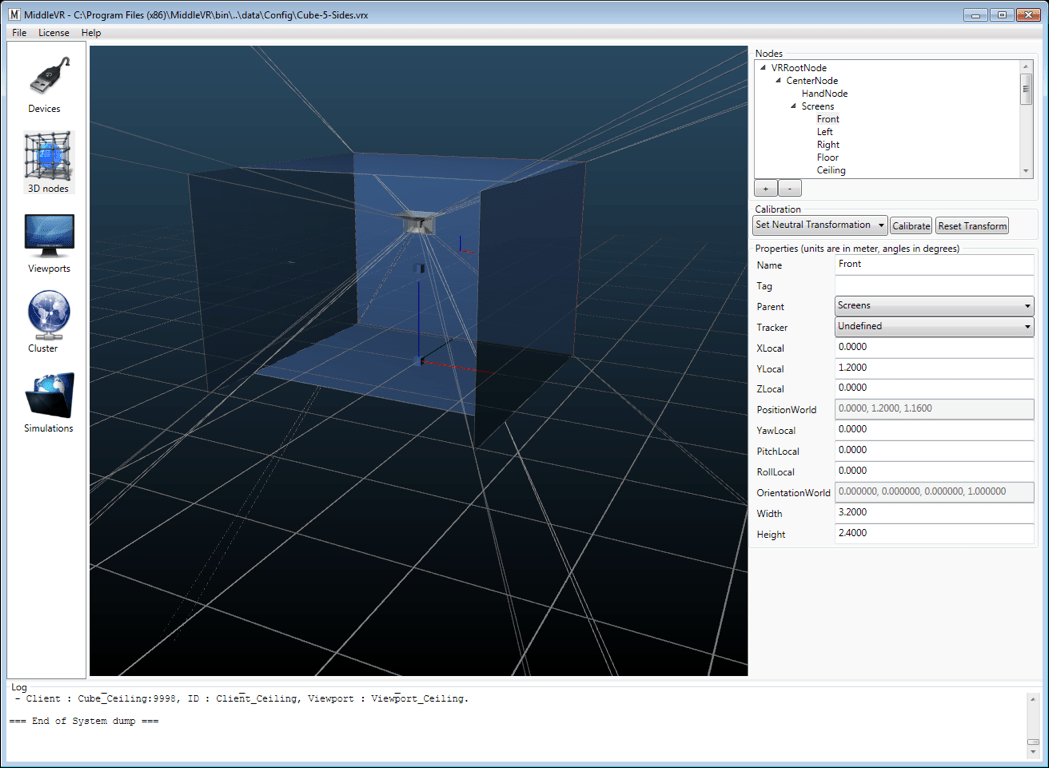Open the Viewports monitor icon
Screen dimensions: 1049x768
[x=49, y=235]
